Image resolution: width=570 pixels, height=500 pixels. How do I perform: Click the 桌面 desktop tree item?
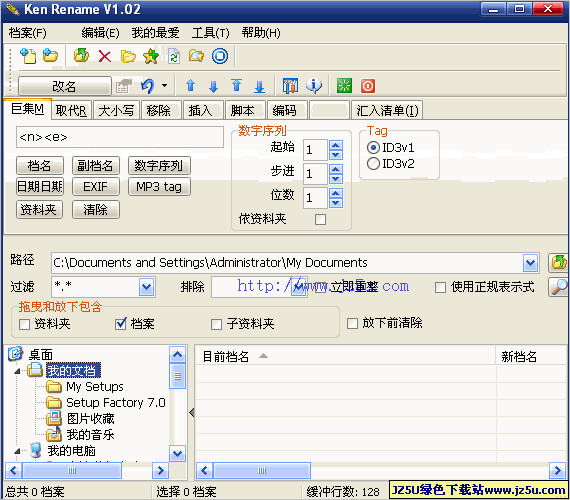(x=41, y=355)
